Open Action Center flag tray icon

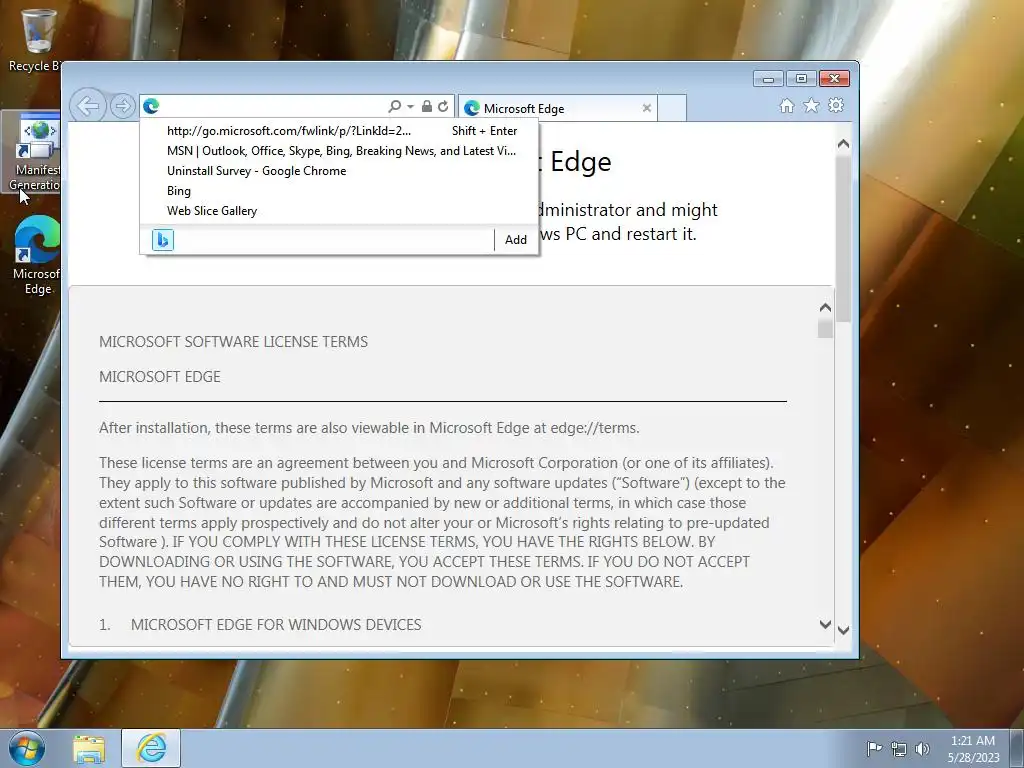click(x=874, y=748)
